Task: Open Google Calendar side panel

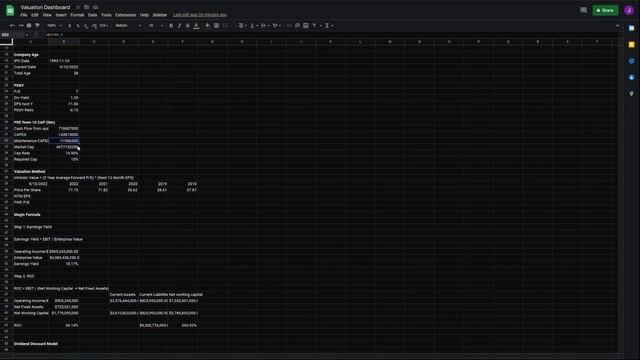Action: pyautogui.click(x=631, y=28)
